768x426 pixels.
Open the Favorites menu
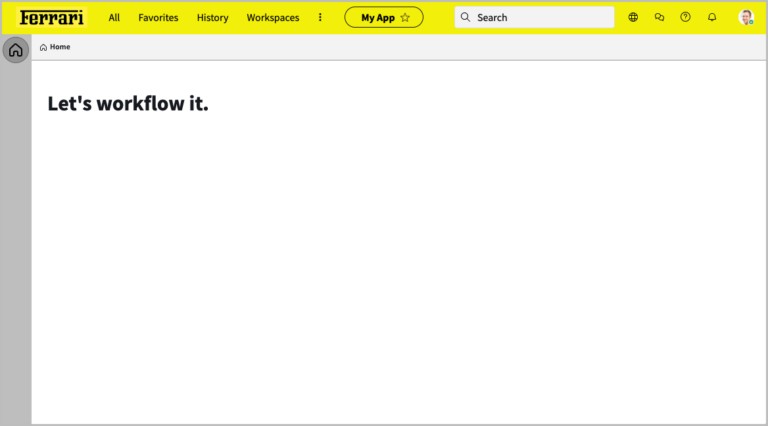[x=158, y=18]
